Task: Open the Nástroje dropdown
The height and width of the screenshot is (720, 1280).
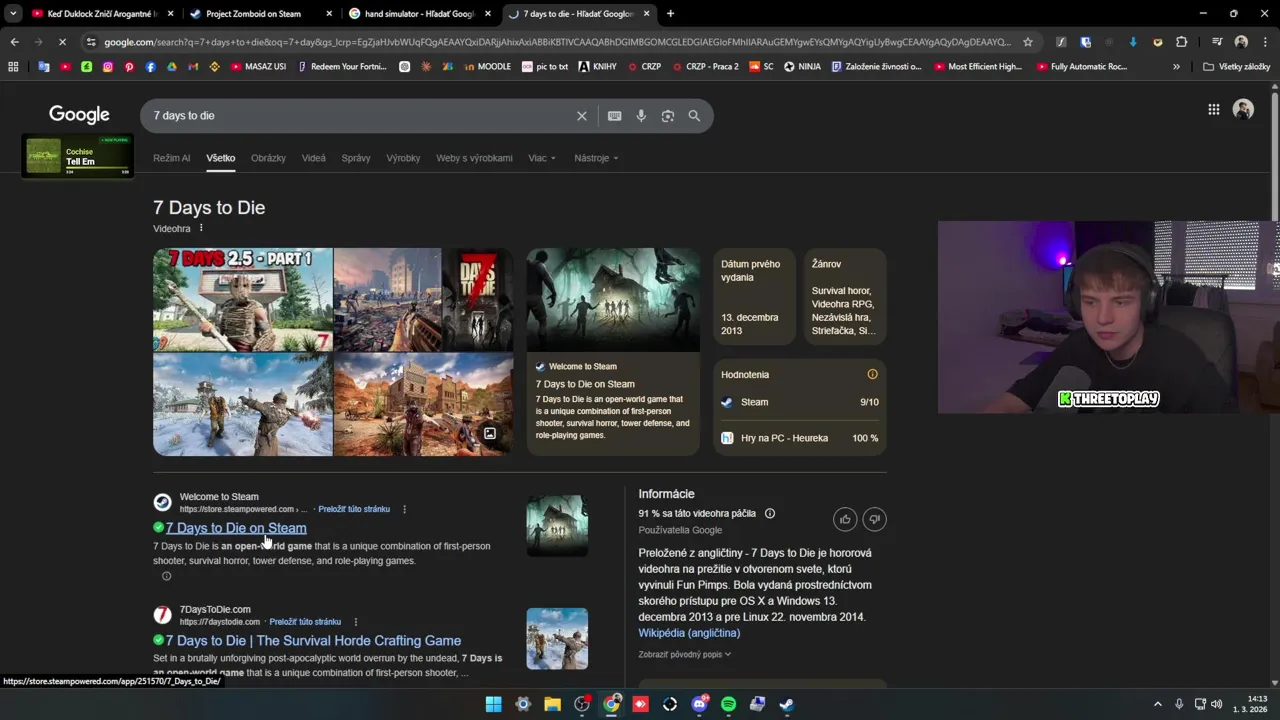Action: [x=596, y=158]
